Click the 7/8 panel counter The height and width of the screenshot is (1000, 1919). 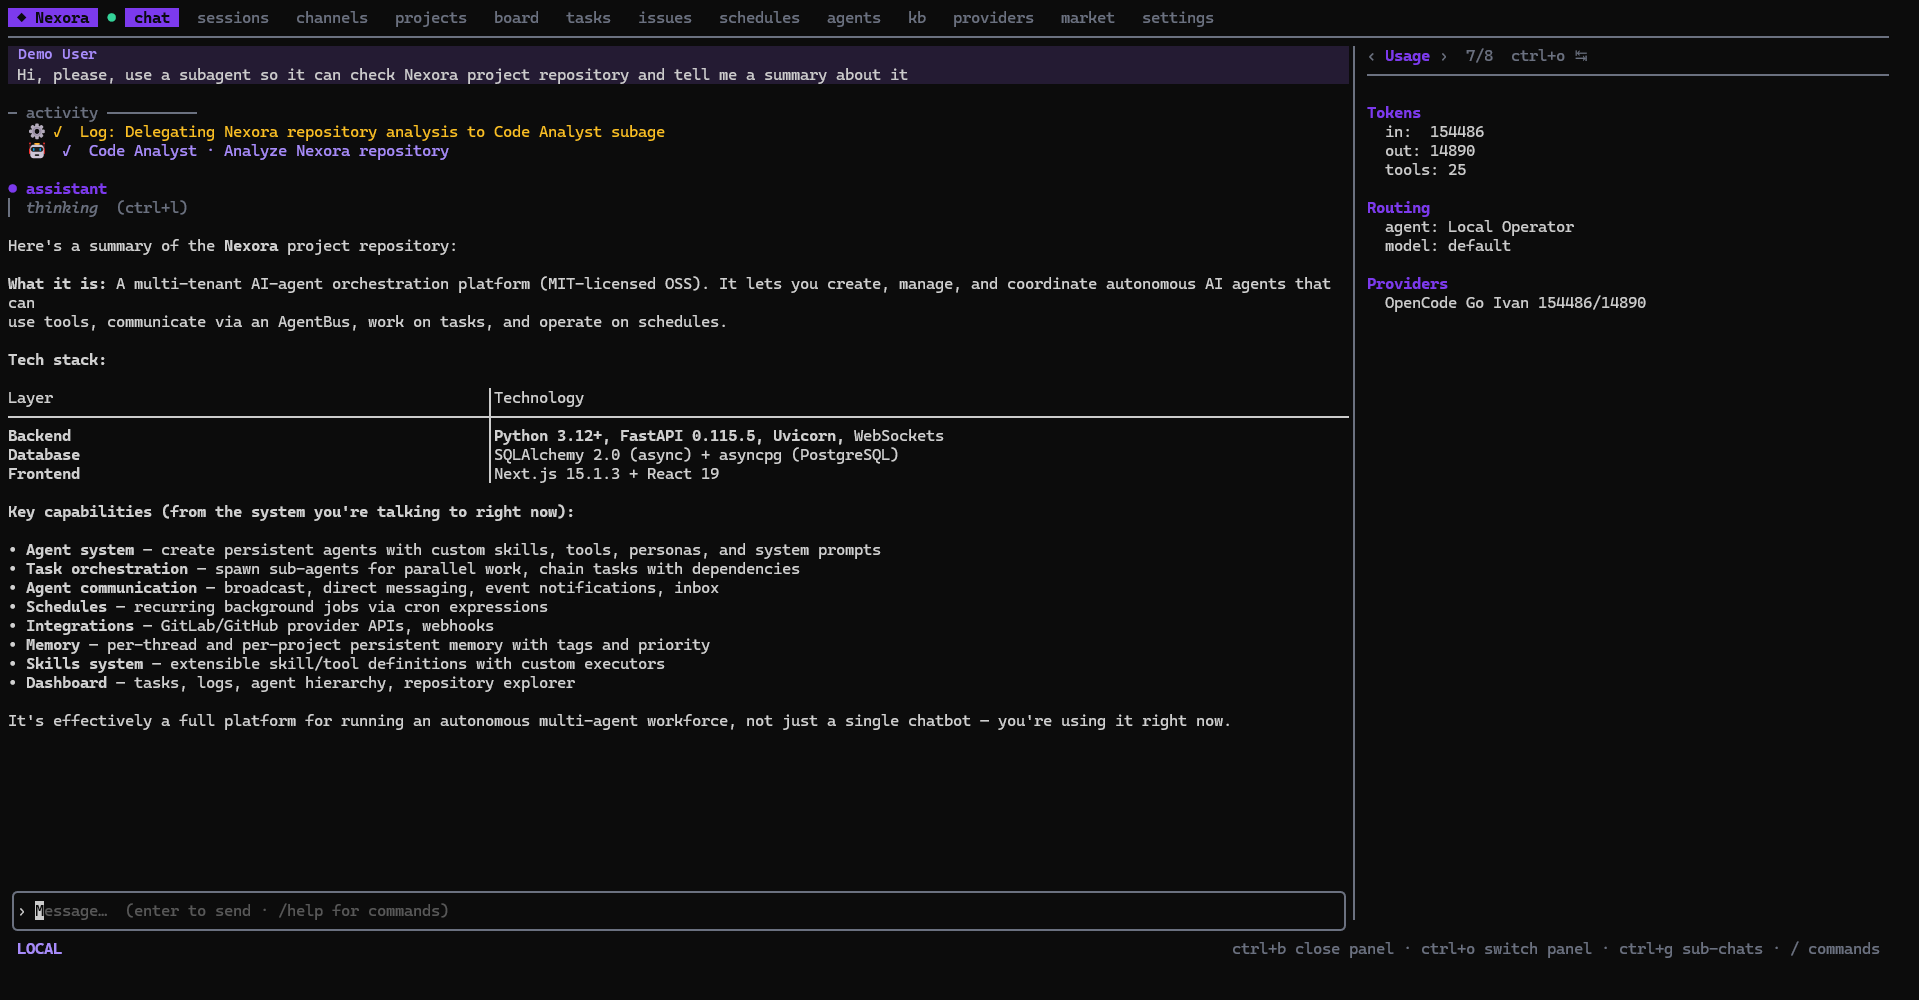tap(1479, 56)
